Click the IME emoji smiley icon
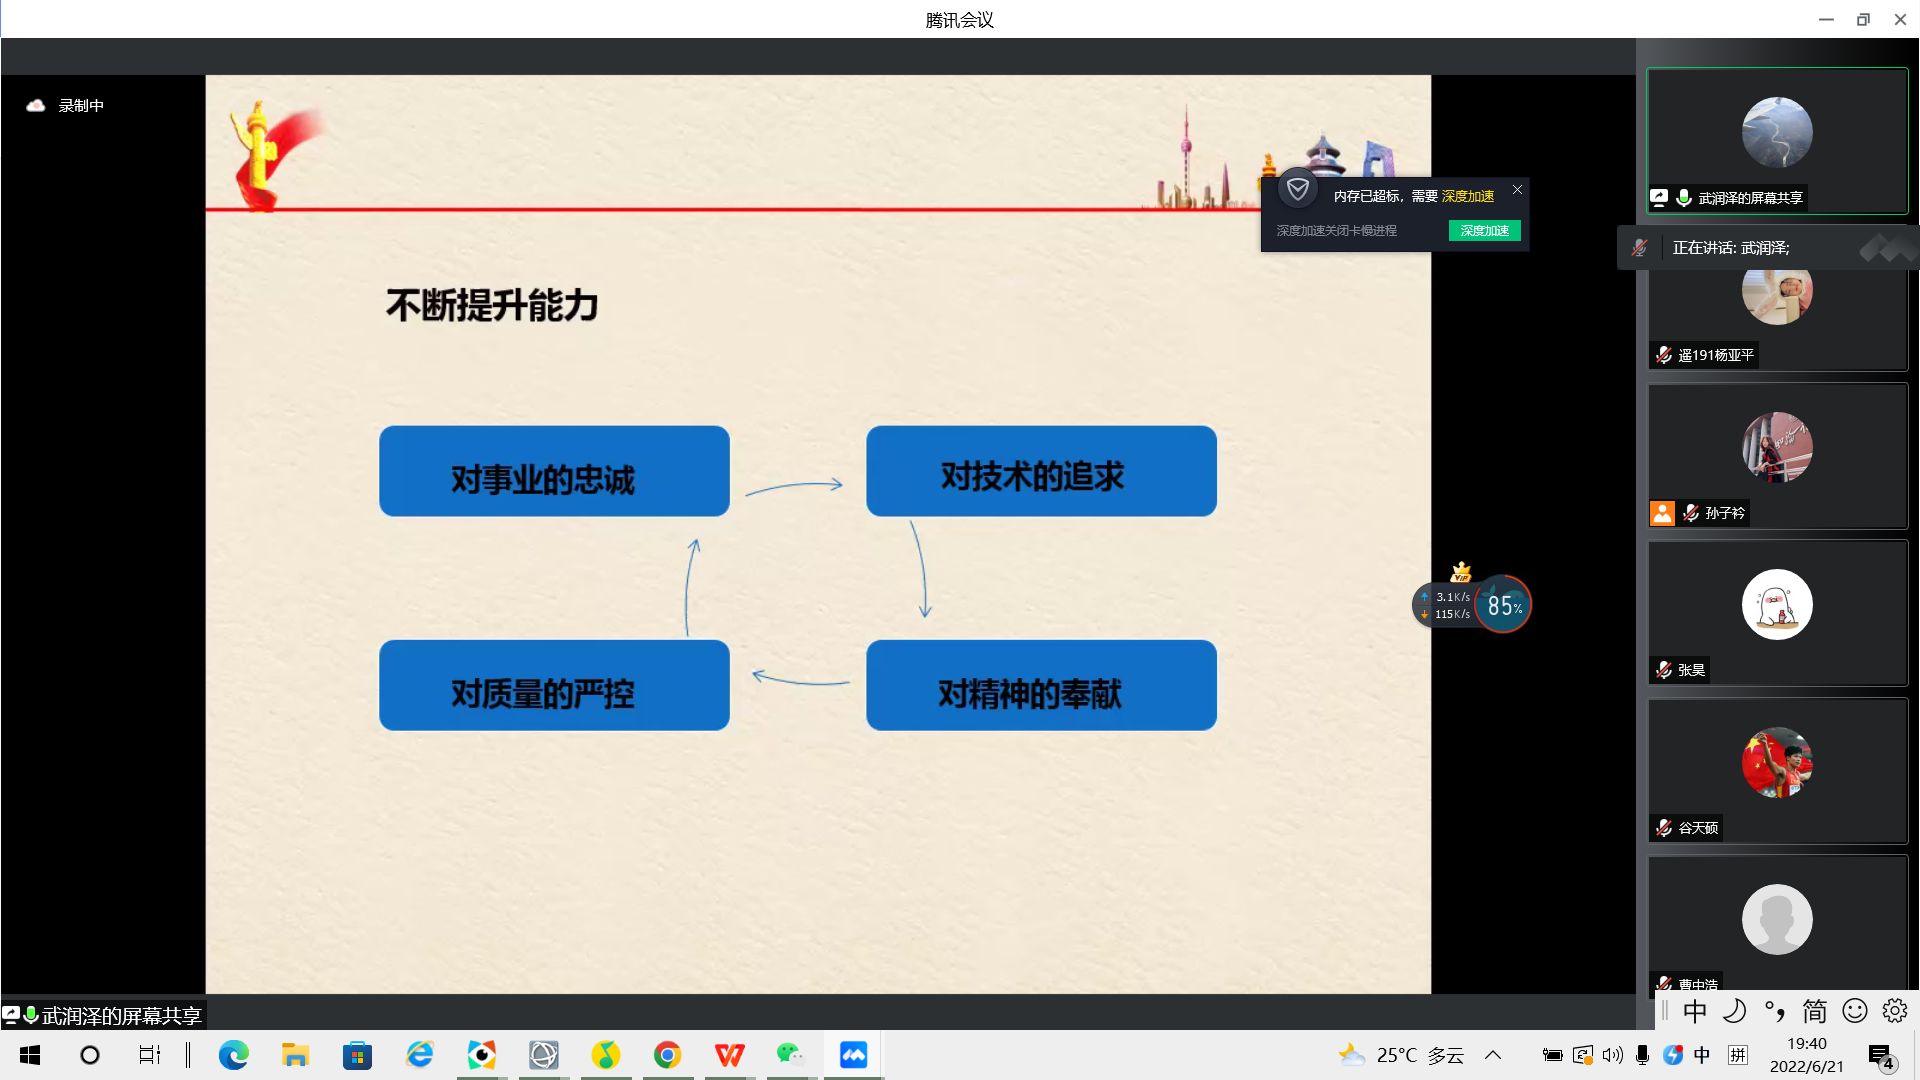The height and width of the screenshot is (1080, 1920). point(1855,1011)
